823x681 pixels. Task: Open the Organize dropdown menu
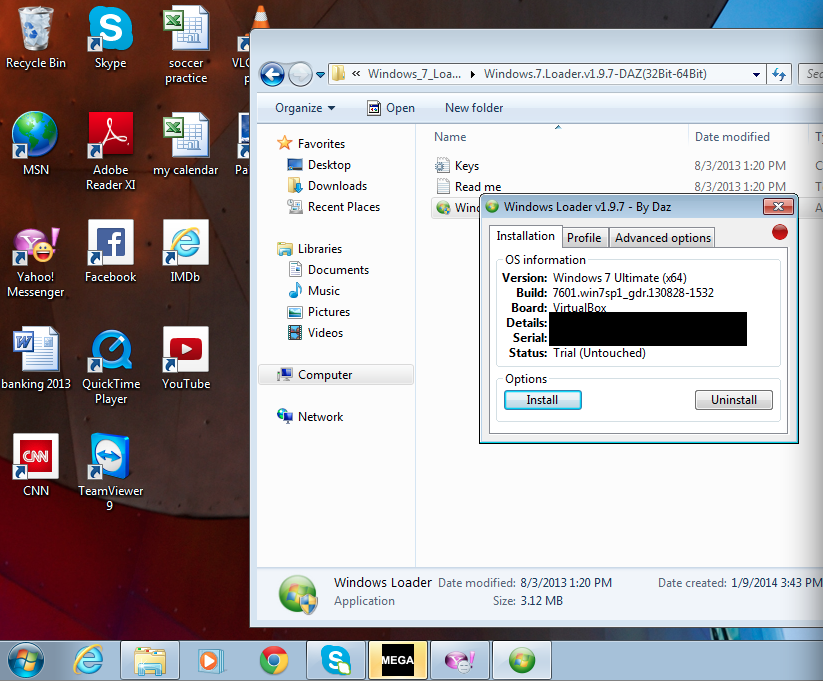click(x=305, y=108)
